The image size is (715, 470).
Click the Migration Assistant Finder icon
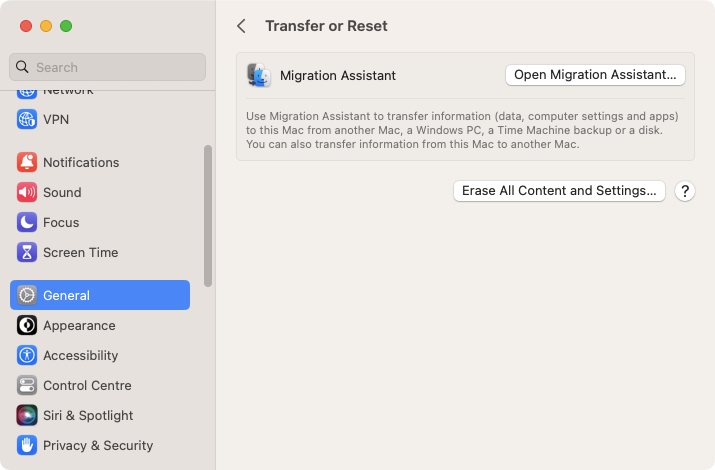coord(259,75)
